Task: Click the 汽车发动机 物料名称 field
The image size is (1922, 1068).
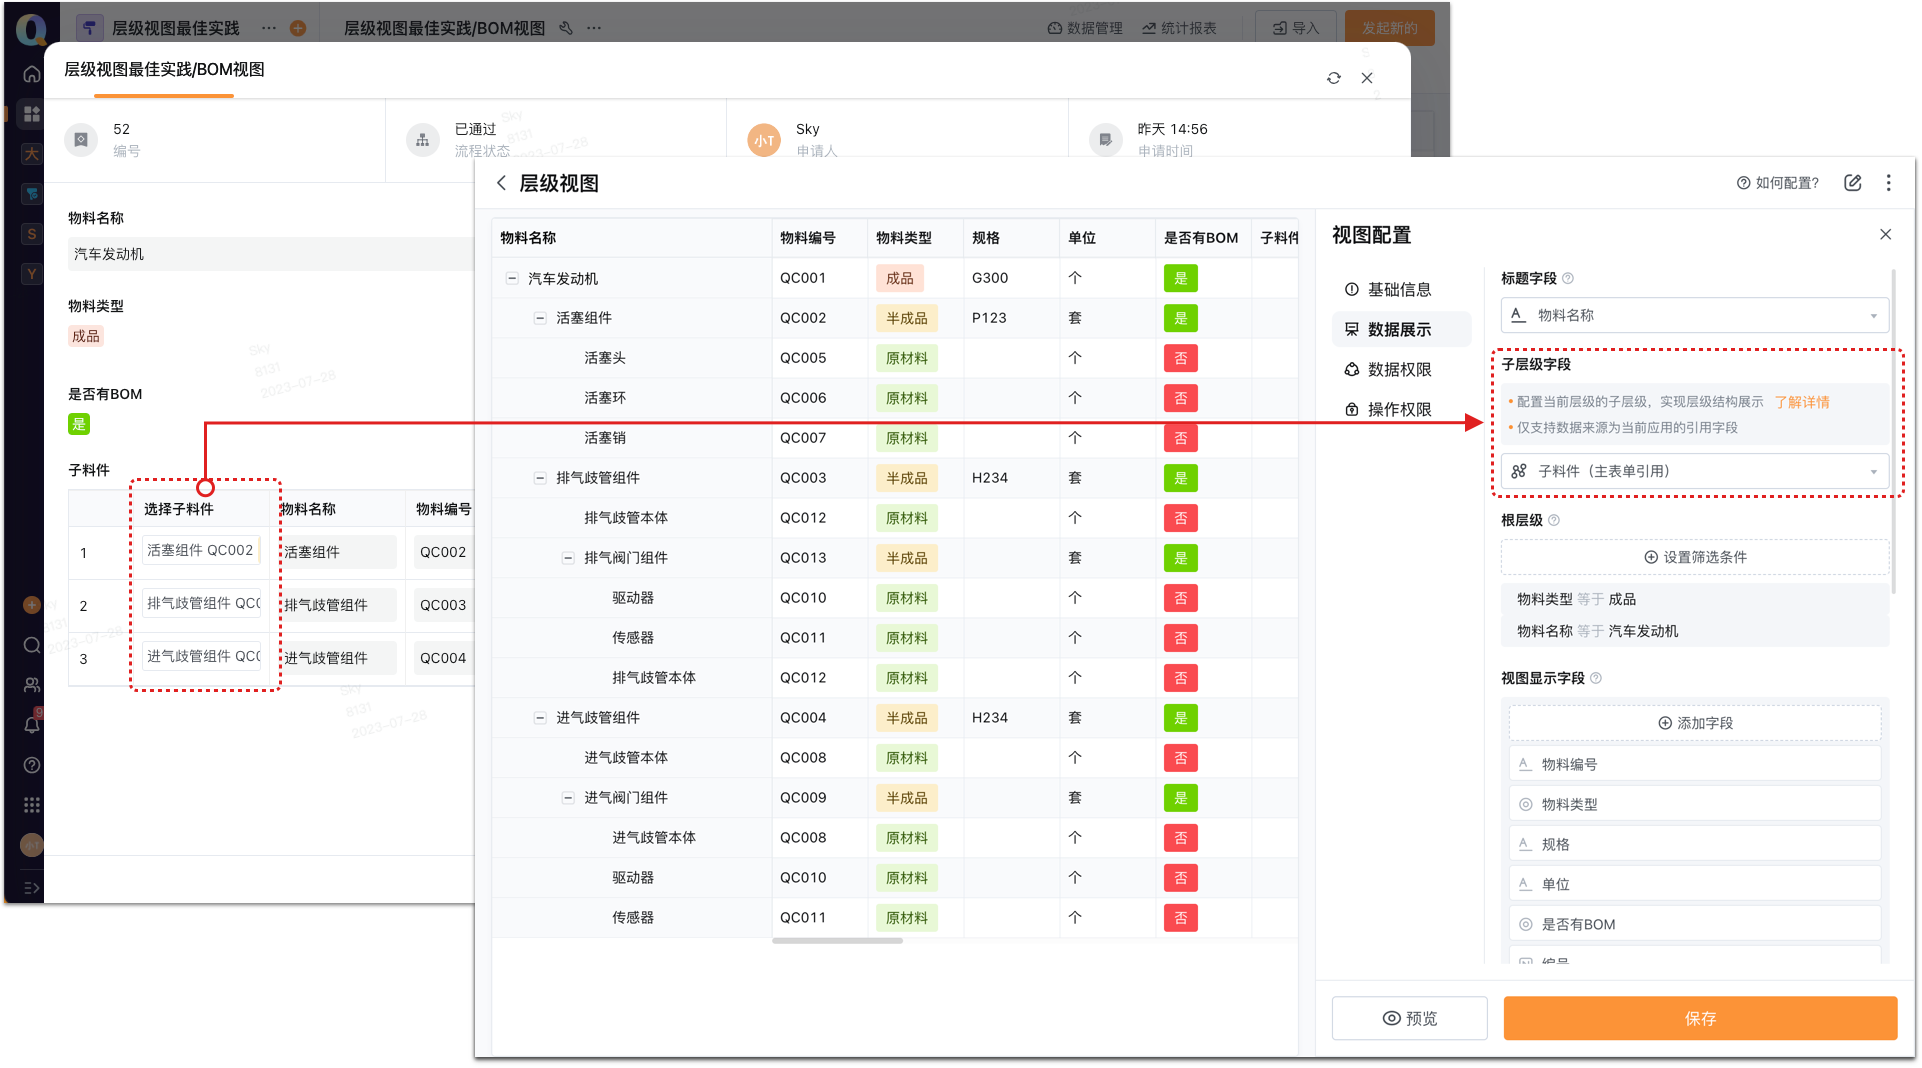Action: (x=270, y=254)
